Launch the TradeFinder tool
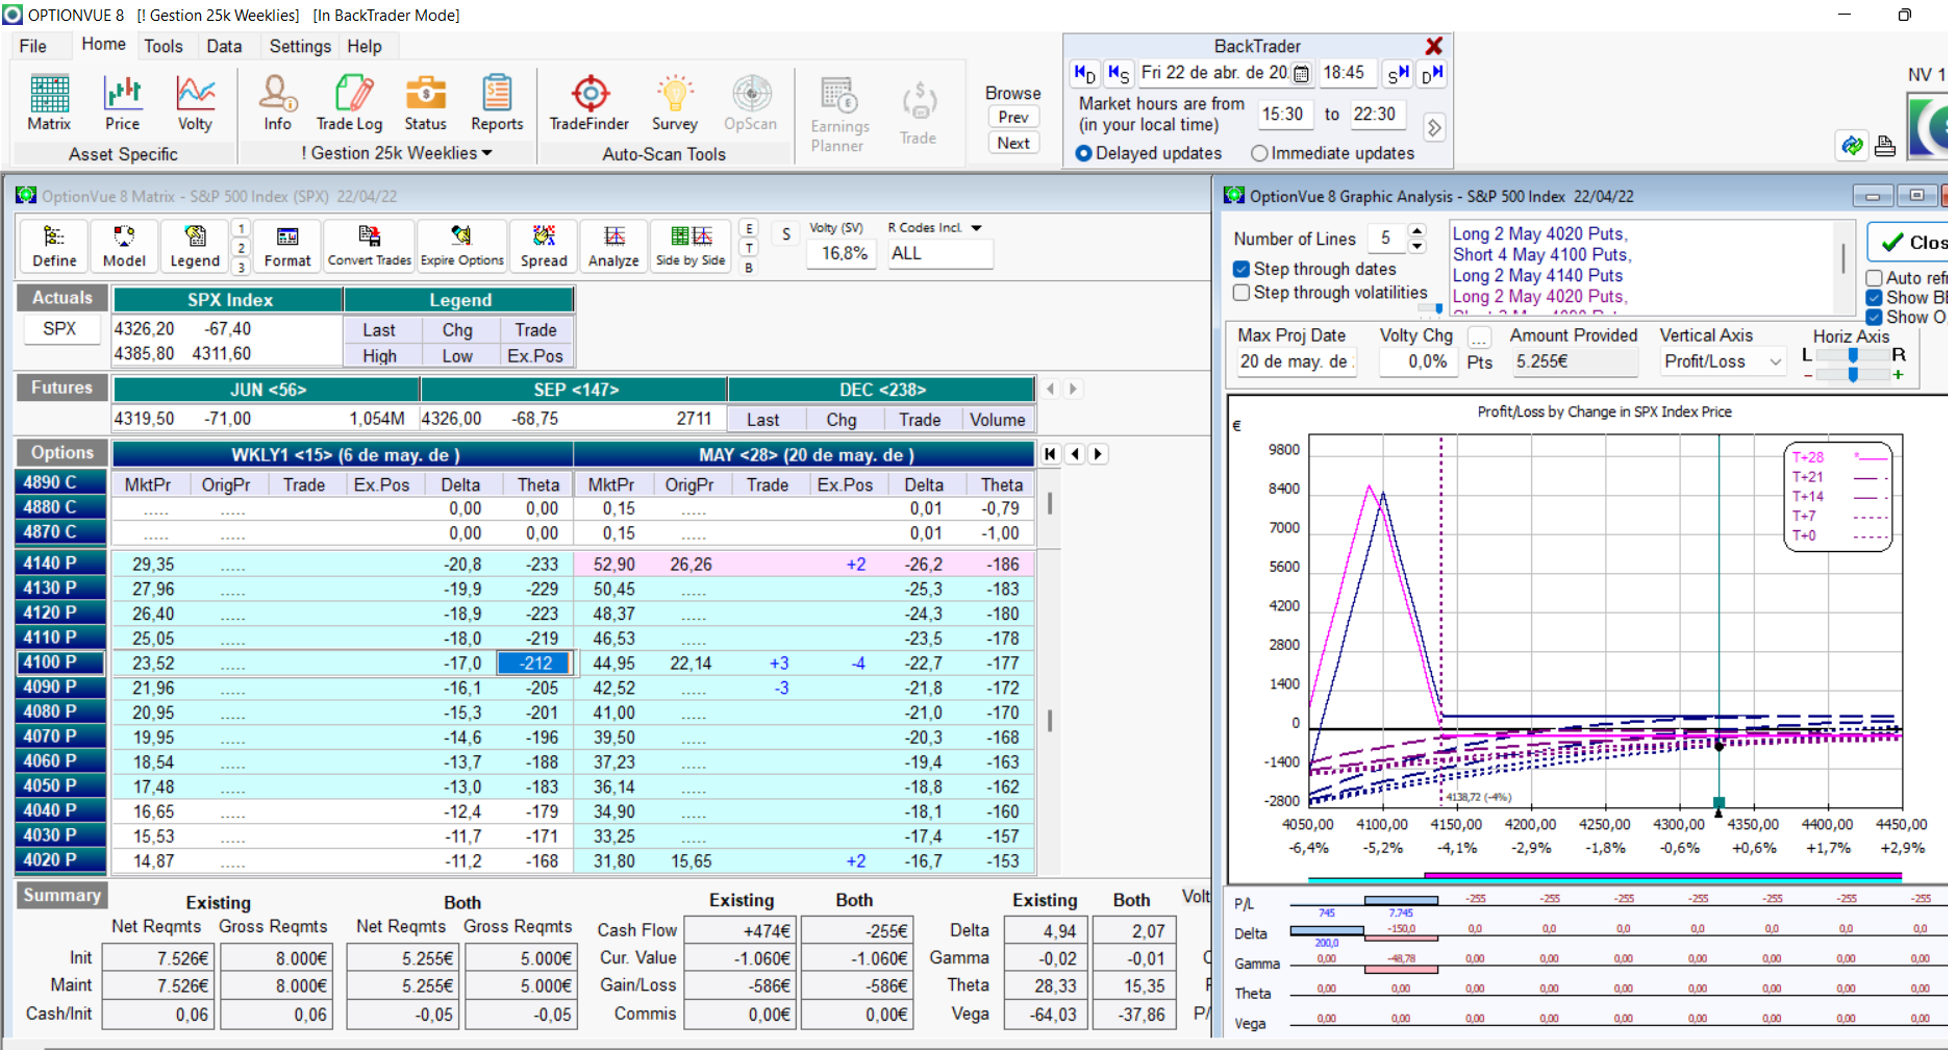The height and width of the screenshot is (1050, 1948). 589,103
